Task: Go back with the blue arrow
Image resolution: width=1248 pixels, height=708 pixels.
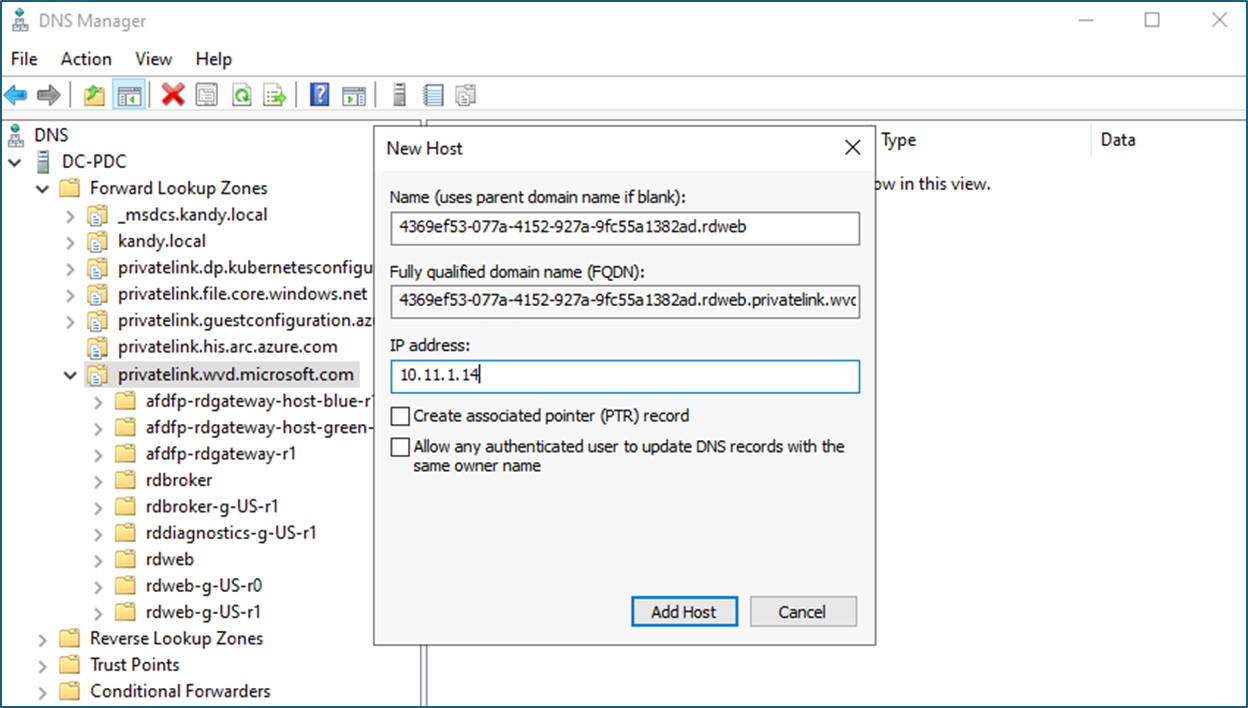Action: pyautogui.click(x=15, y=95)
